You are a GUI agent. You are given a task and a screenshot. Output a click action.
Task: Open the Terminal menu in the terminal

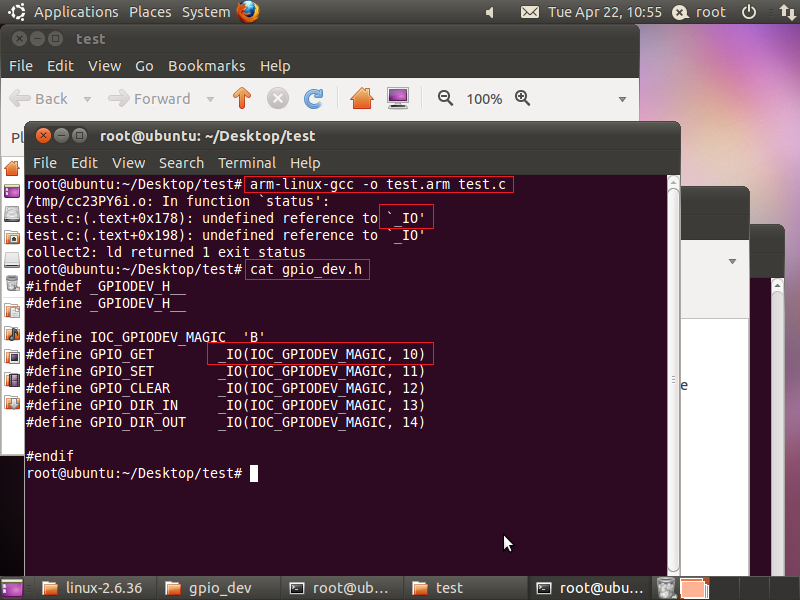[247, 163]
